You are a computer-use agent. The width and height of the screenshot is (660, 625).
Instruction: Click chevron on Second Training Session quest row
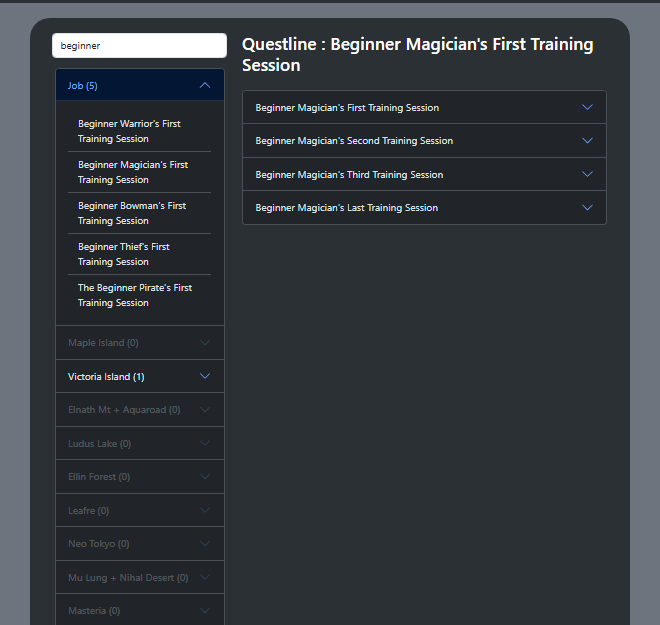coord(587,141)
